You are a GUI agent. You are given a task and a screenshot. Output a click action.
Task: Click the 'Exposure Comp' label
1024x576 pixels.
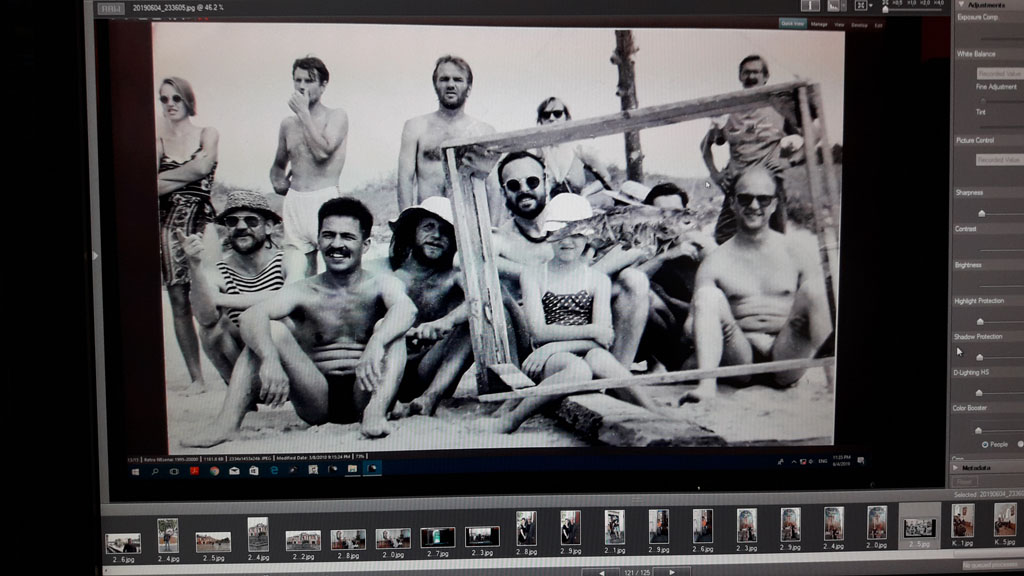pos(978,17)
